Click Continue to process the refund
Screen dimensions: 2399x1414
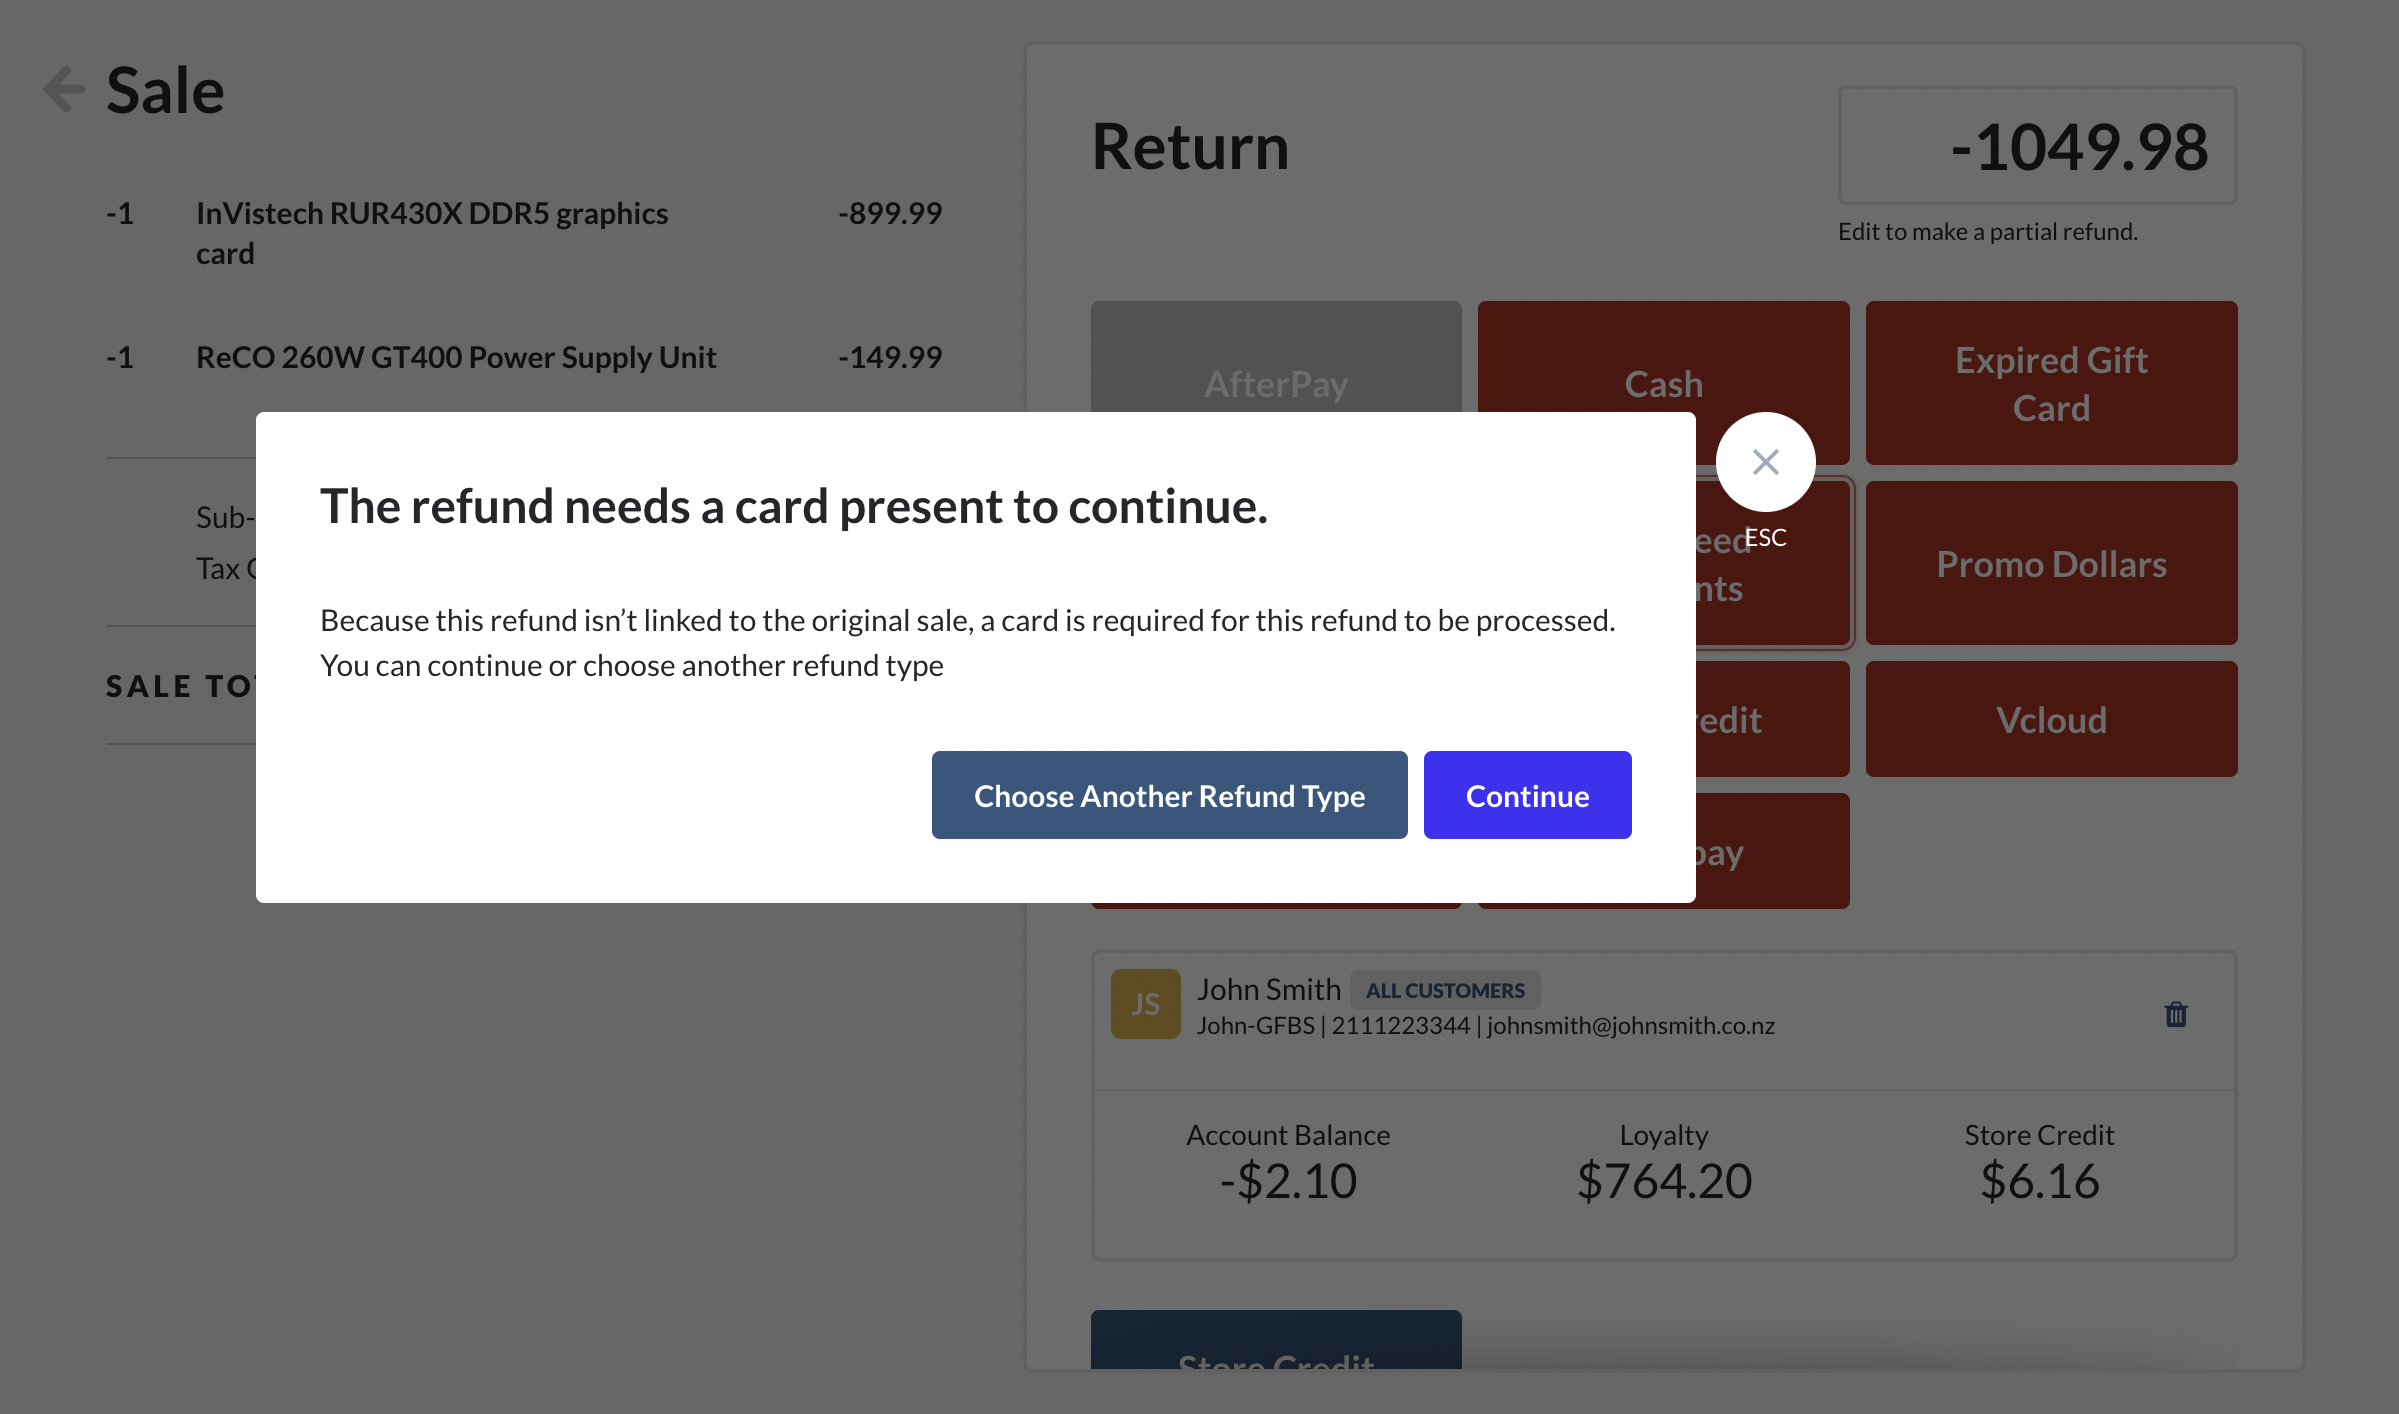(x=1527, y=795)
